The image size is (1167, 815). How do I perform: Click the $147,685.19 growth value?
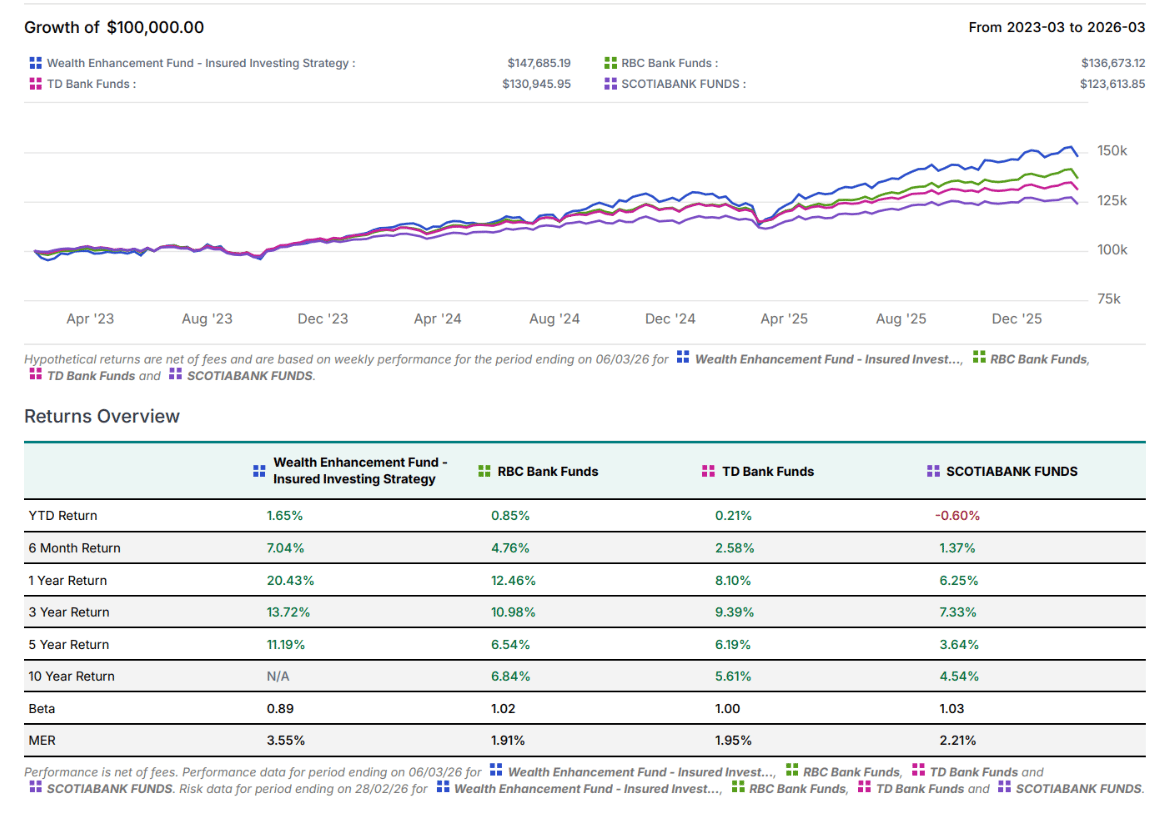(538, 63)
